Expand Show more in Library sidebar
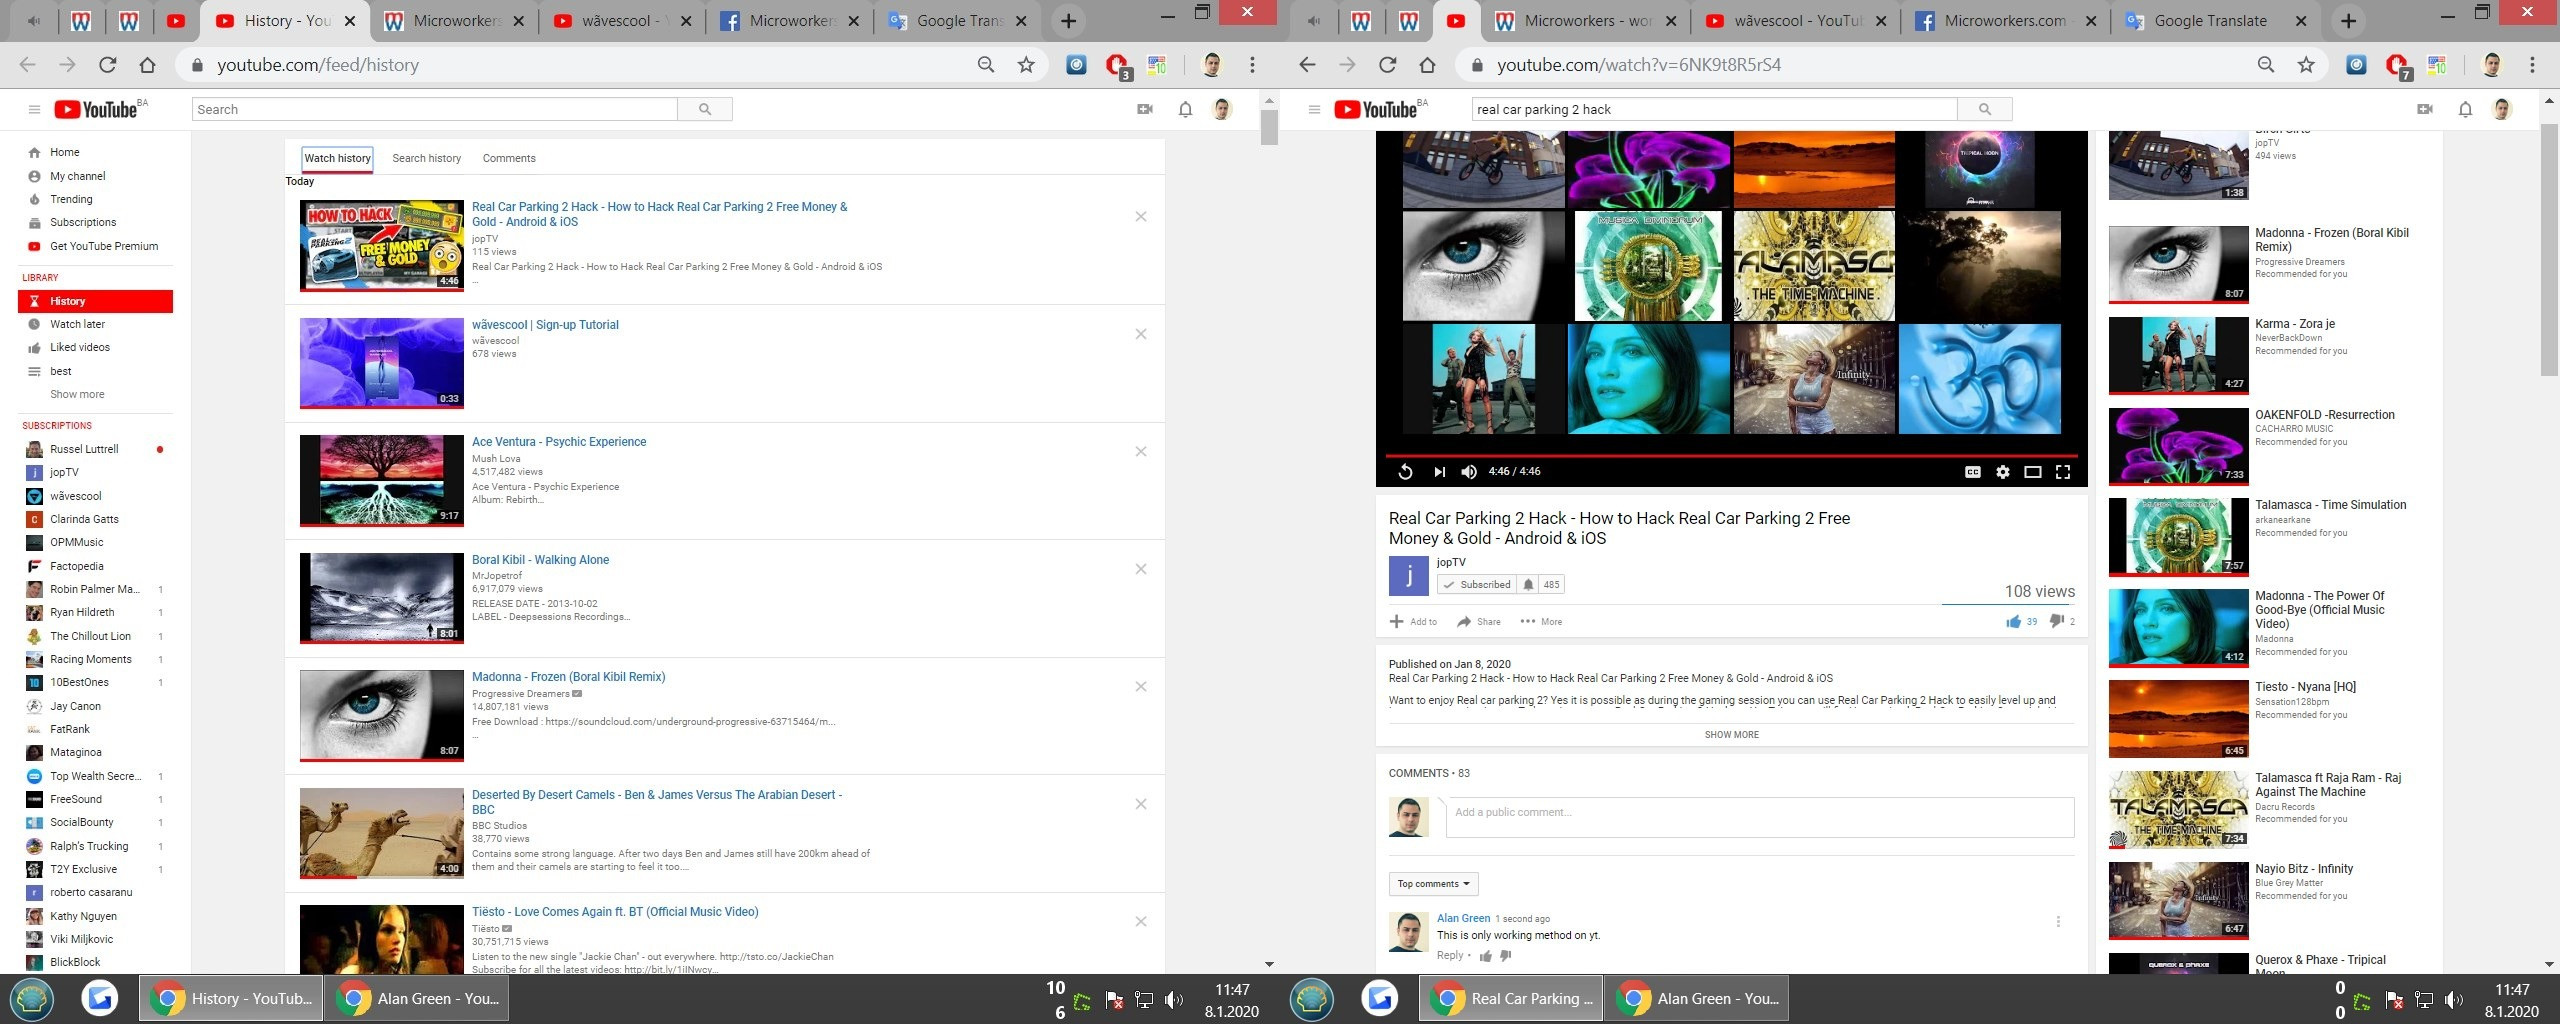This screenshot has height=1024, width=2560. point(77,394)
